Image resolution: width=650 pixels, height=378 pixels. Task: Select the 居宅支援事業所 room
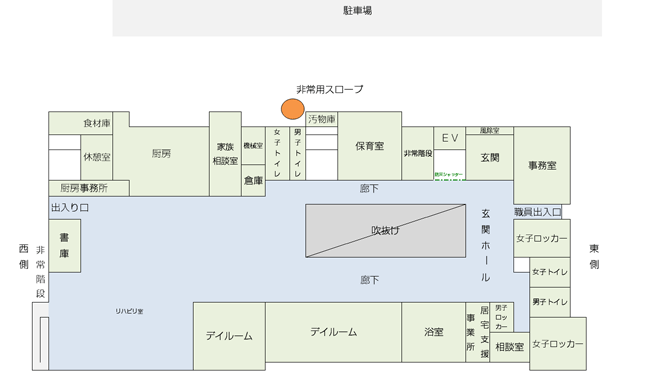(478, 332)
